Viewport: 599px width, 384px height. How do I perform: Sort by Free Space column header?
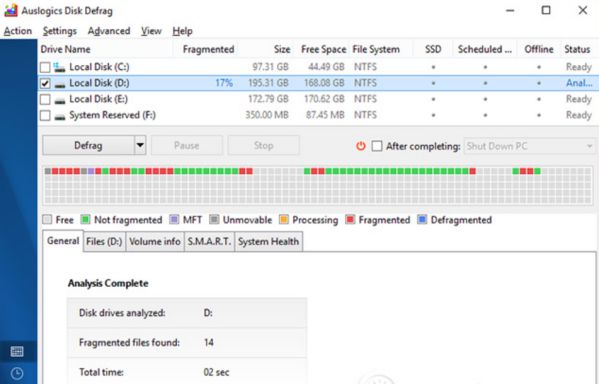pyautogui.click(x=324, y=49)
